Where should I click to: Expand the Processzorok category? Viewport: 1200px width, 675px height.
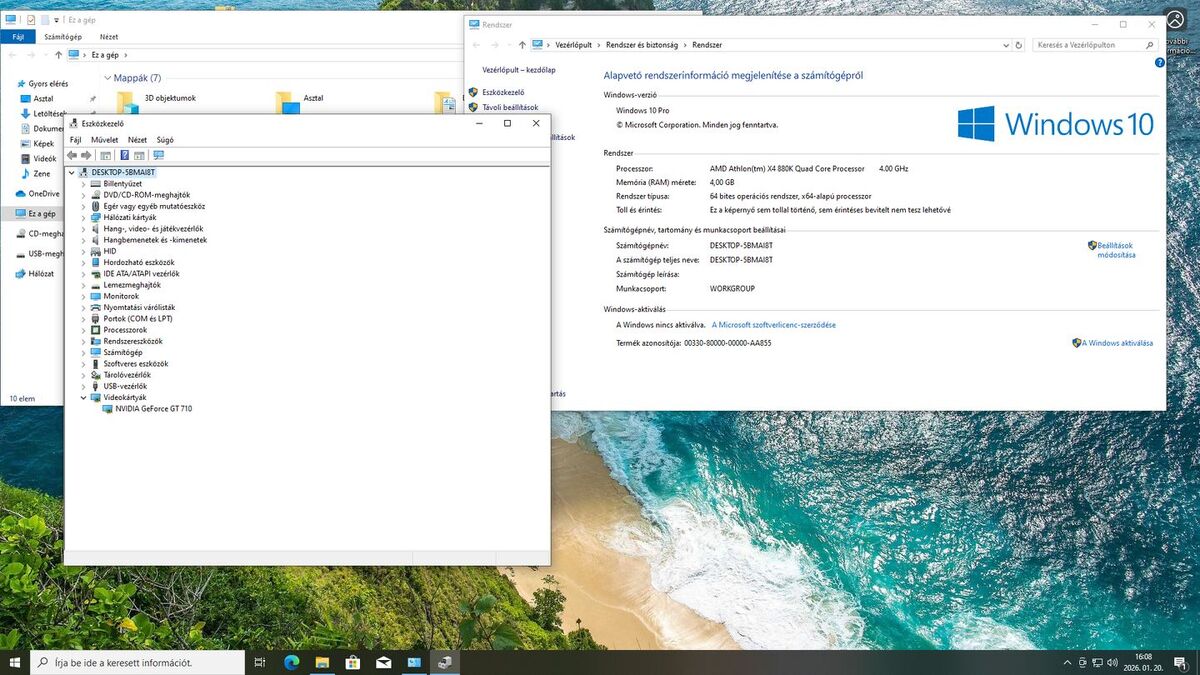[83, 330]
